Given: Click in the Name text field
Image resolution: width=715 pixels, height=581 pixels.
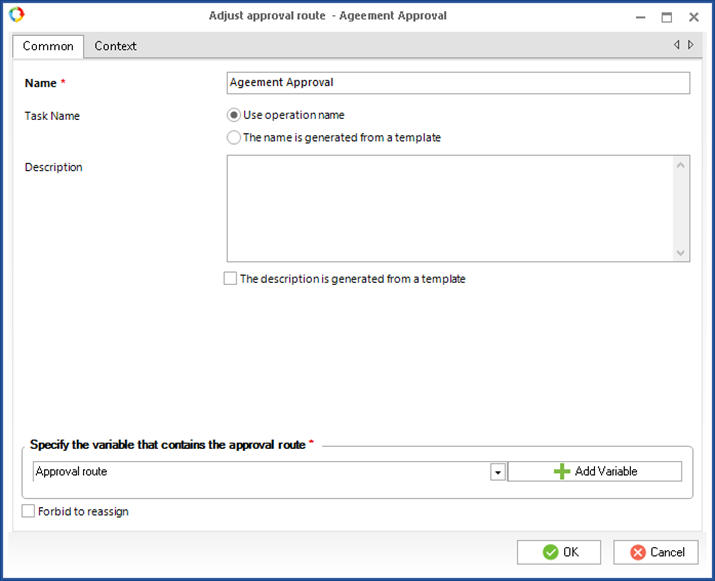Looking at the screenshot, I should pyautogui.click(x=458, y=83).
